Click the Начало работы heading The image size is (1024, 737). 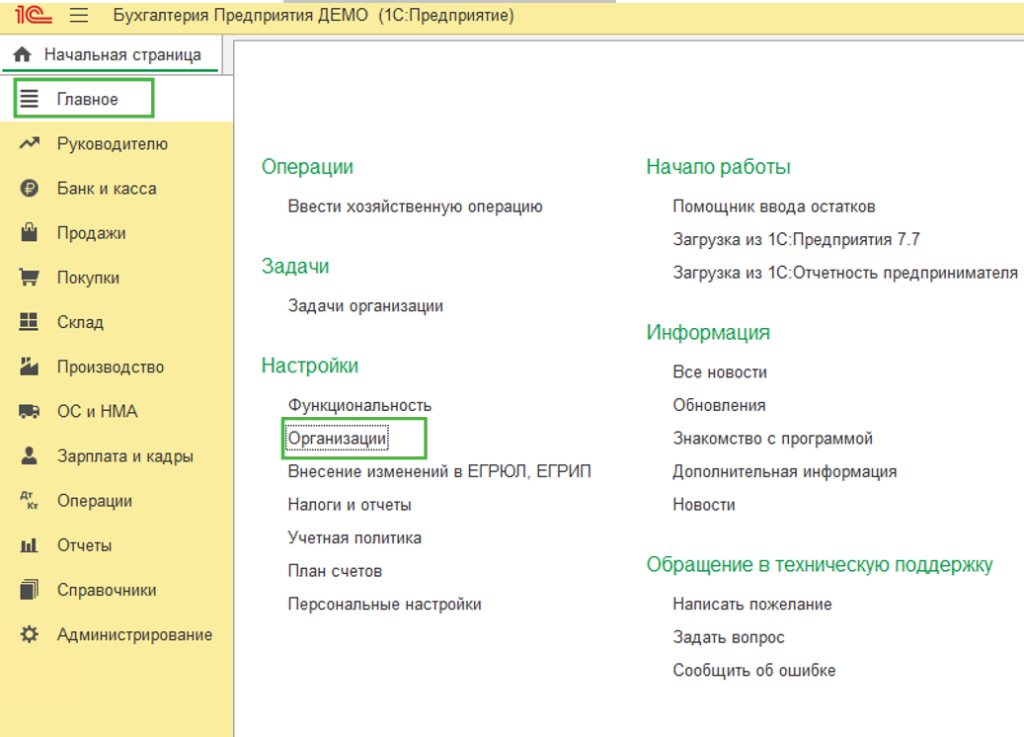718,167
